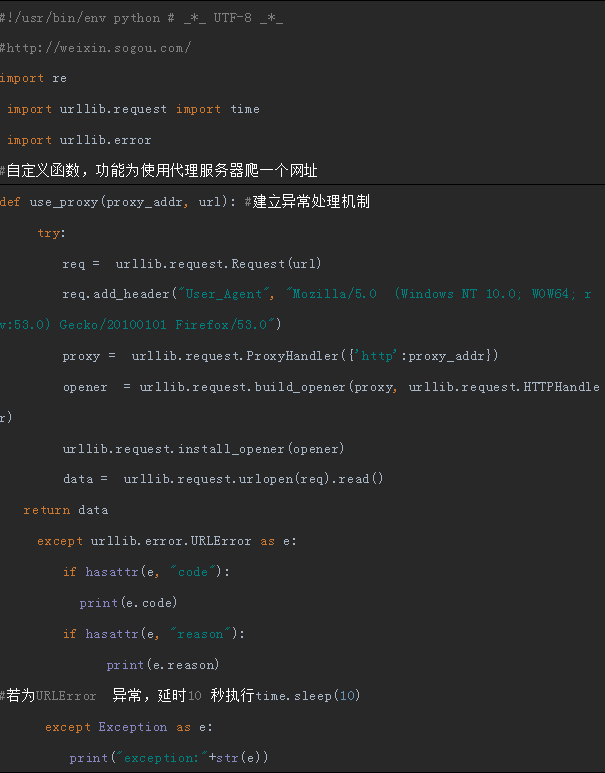Screen dimensions: 605x773
Task: Click the Chinese comment '#自定义函数，功能为使用代理服务器爬一个网址'
Action: [x=159, y=171]
